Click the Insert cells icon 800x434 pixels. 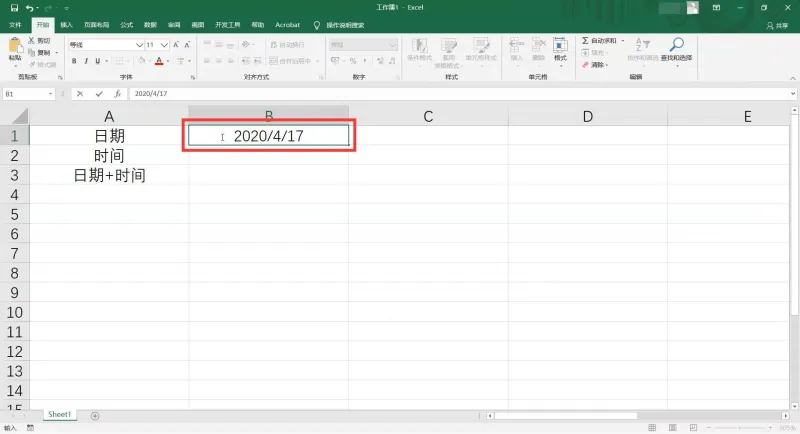(516, 45)
